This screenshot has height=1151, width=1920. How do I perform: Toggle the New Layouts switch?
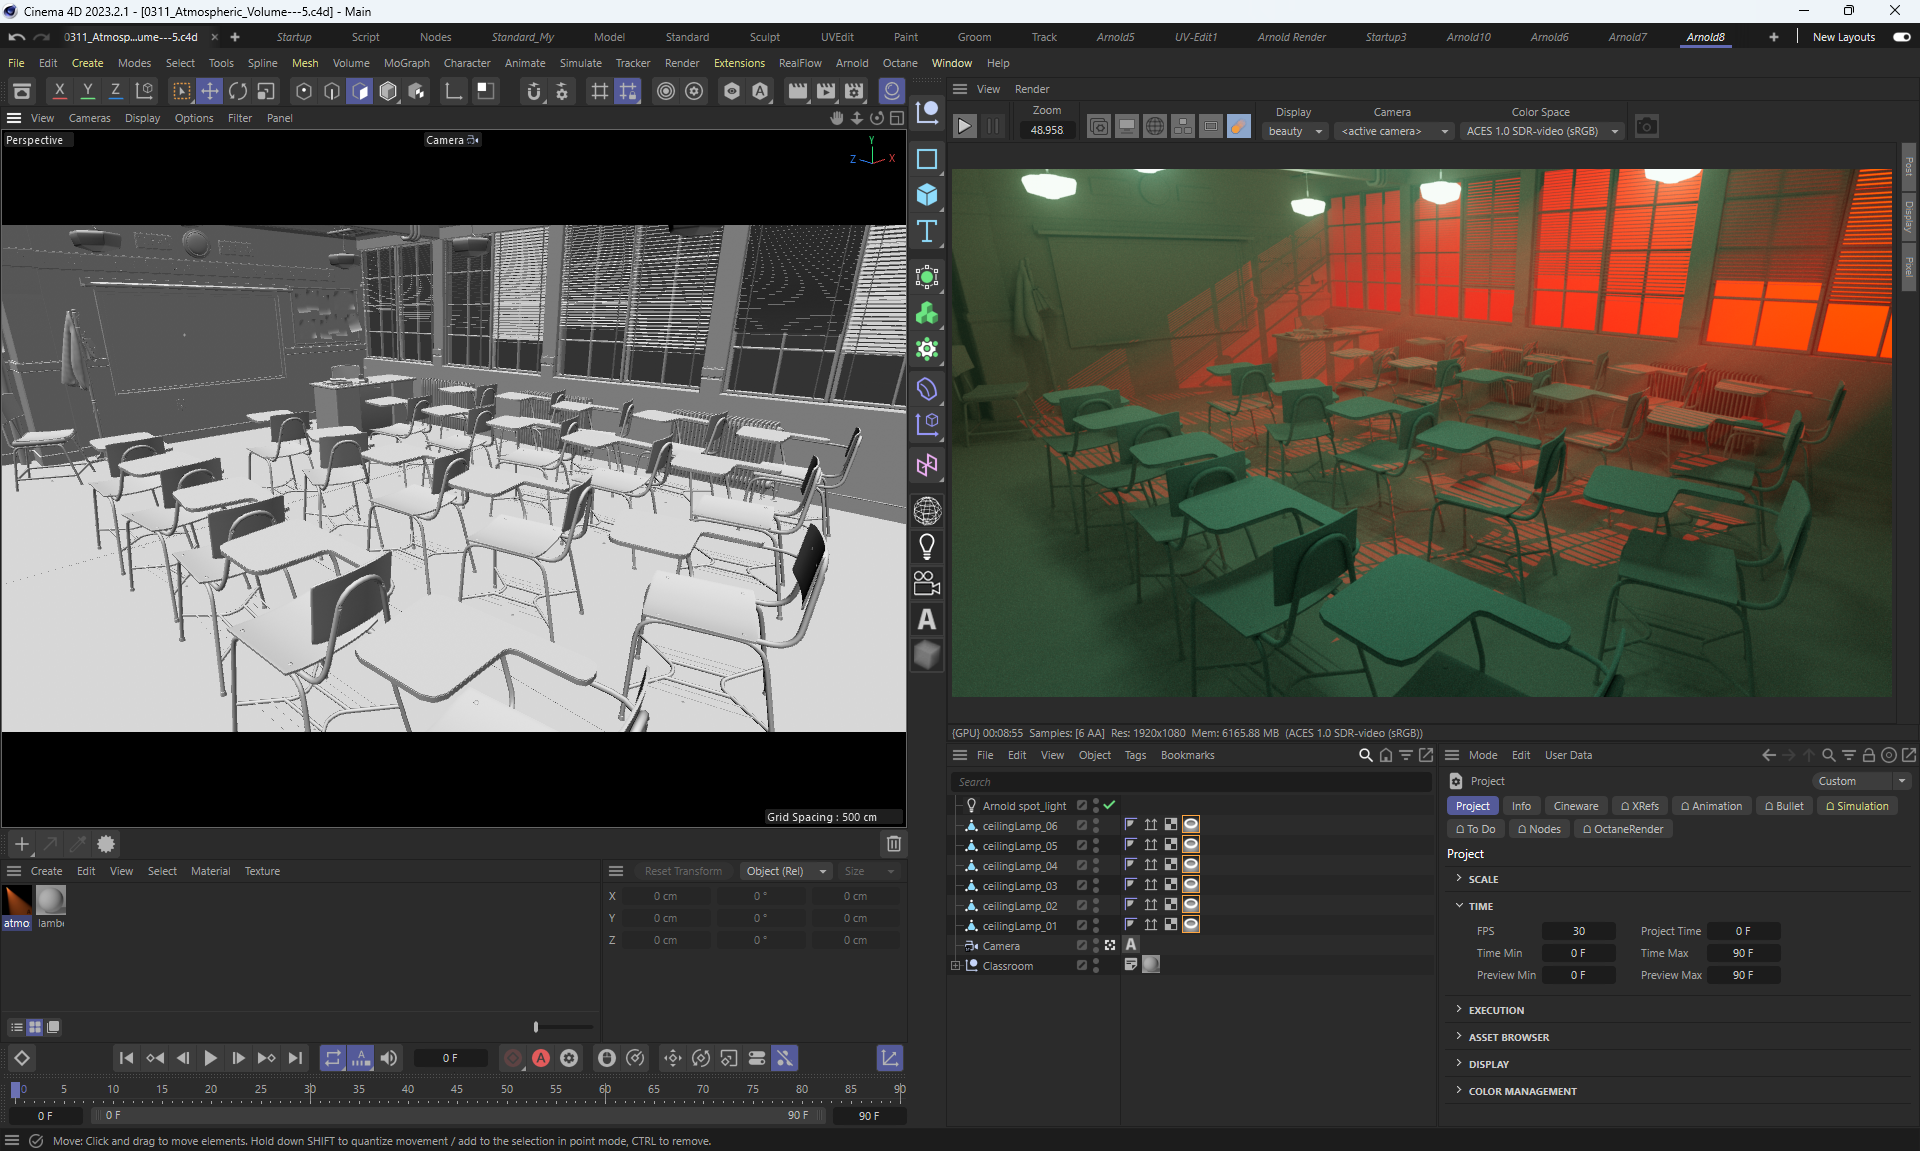(x=1901, y=37)
